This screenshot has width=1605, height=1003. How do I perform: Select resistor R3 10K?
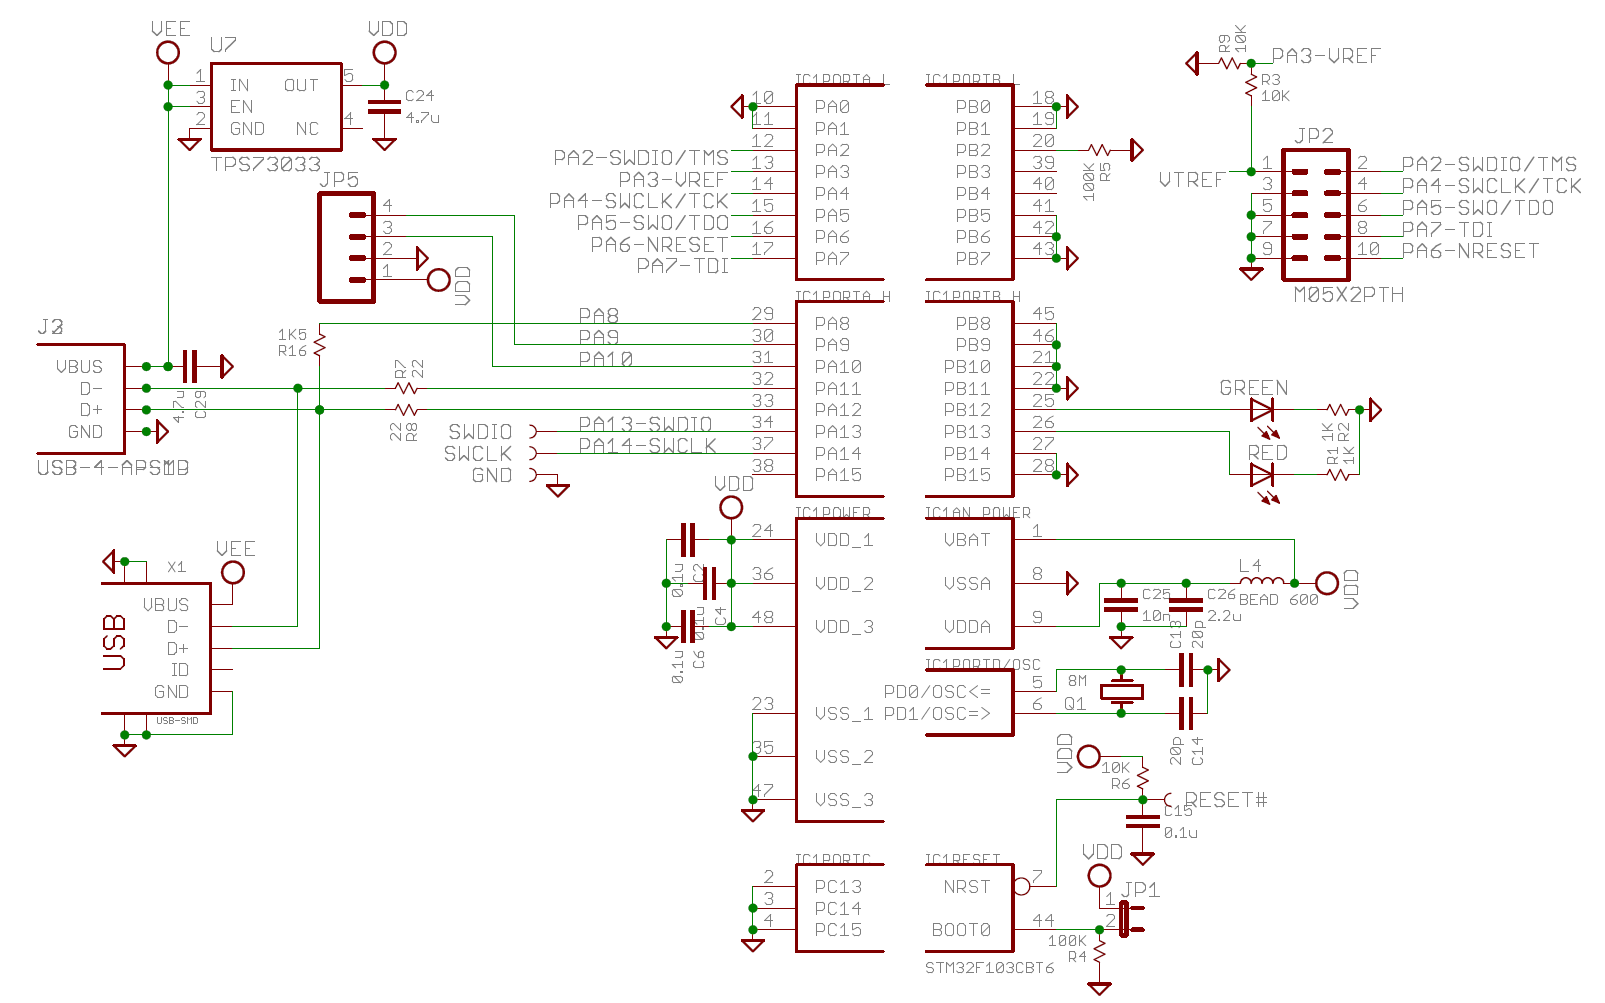coord(1251,85)
